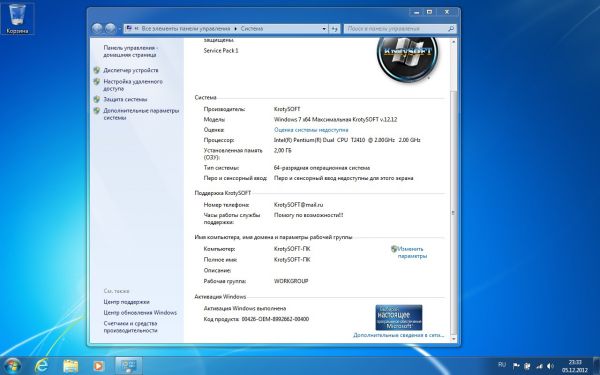Launch Internet Explorer from taskbar
The height and width of the screenshot is (375, 600).
click(41, 366)
